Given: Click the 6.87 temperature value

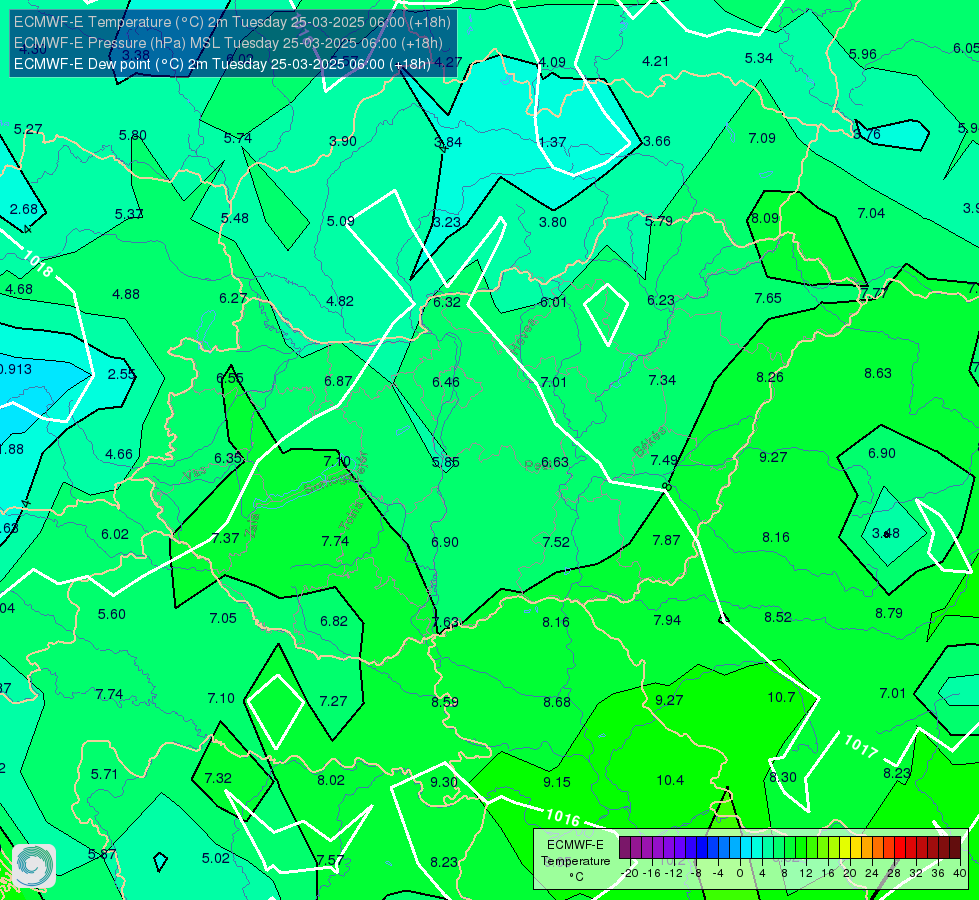Looking at the screenshot, I should (338, 381).
